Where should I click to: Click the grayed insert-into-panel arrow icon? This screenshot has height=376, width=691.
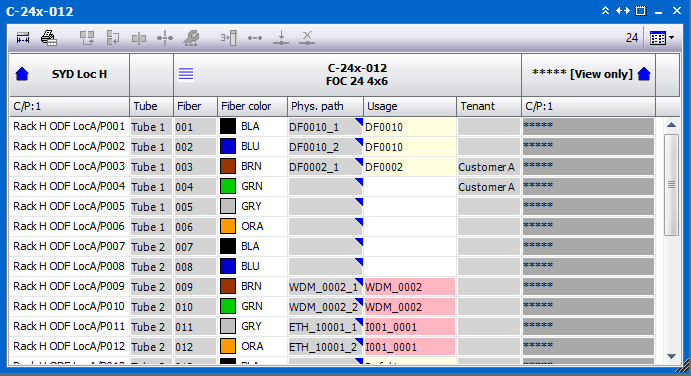click(x=229, y=38)
